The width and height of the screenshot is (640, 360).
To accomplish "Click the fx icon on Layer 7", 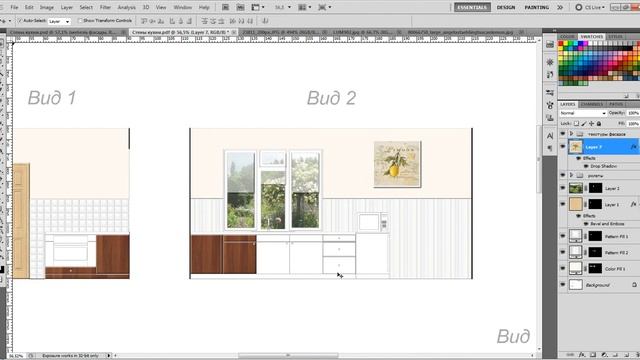I will 633,147.
